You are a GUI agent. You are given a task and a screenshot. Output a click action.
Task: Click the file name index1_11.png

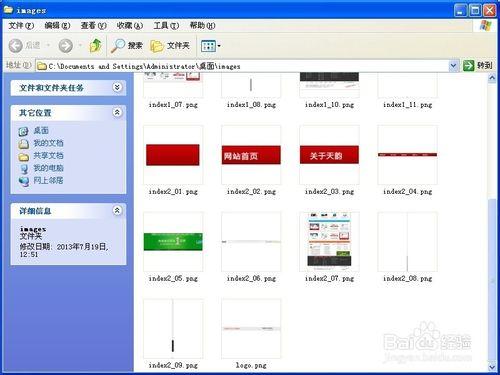tap(407, 105)
